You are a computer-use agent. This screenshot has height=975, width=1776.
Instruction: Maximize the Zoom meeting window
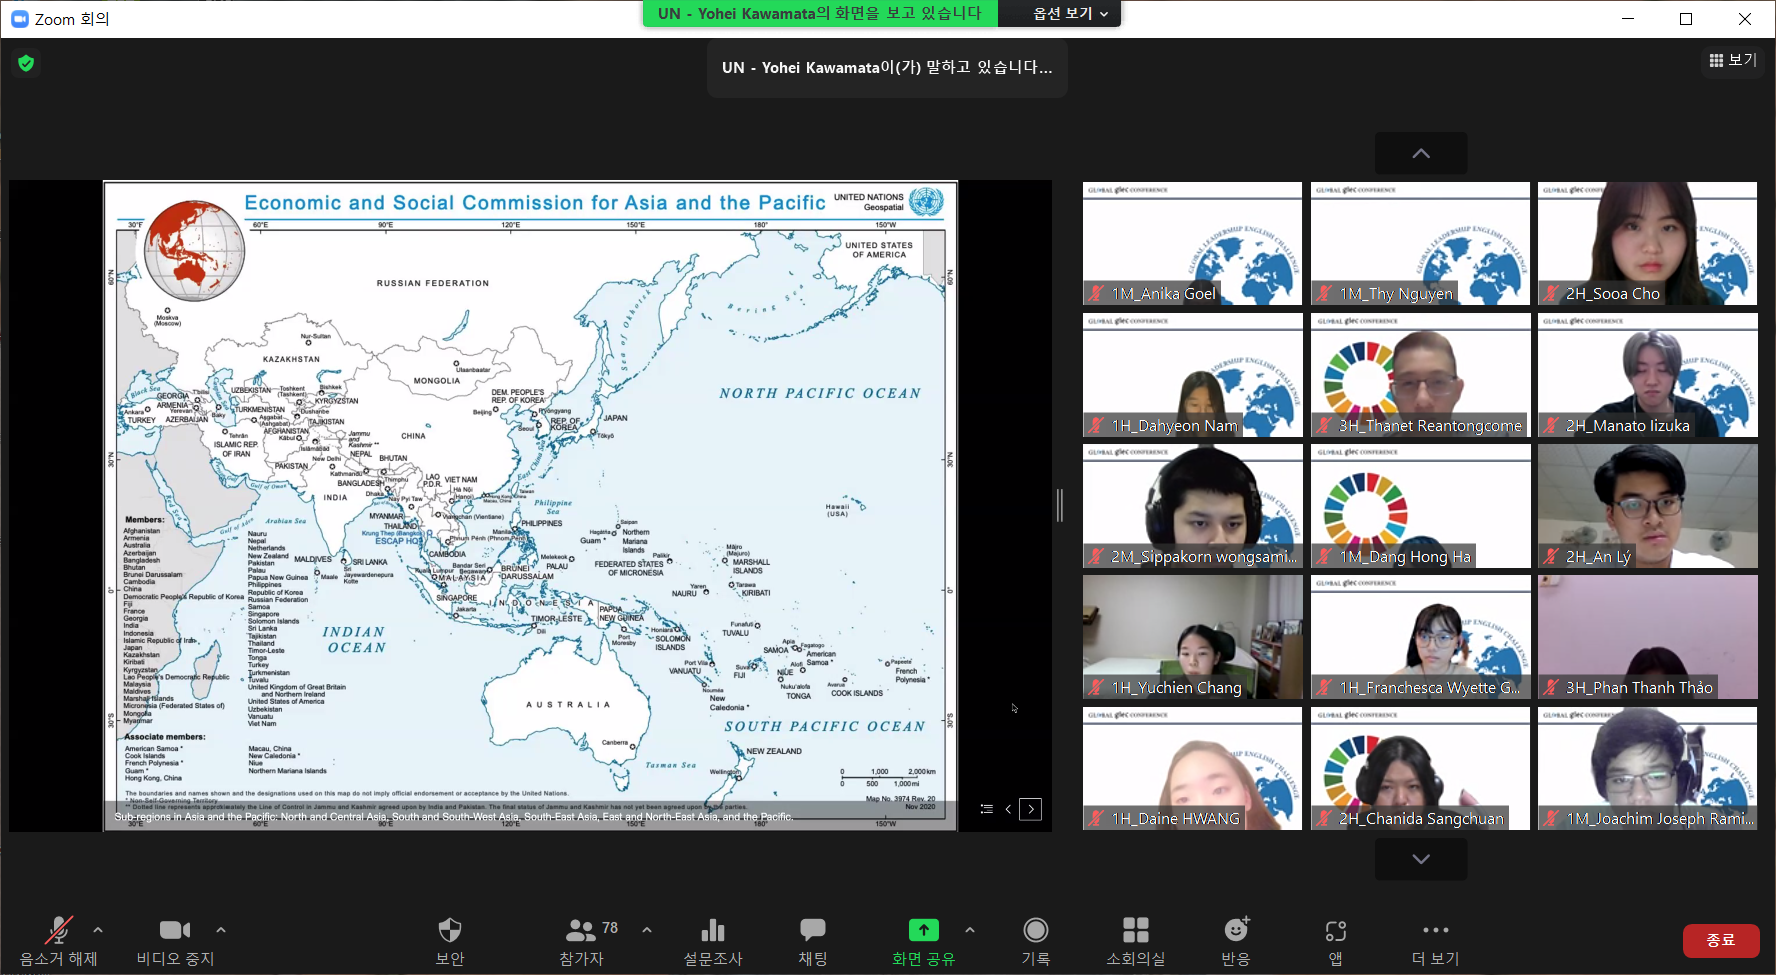point(1686,19)
